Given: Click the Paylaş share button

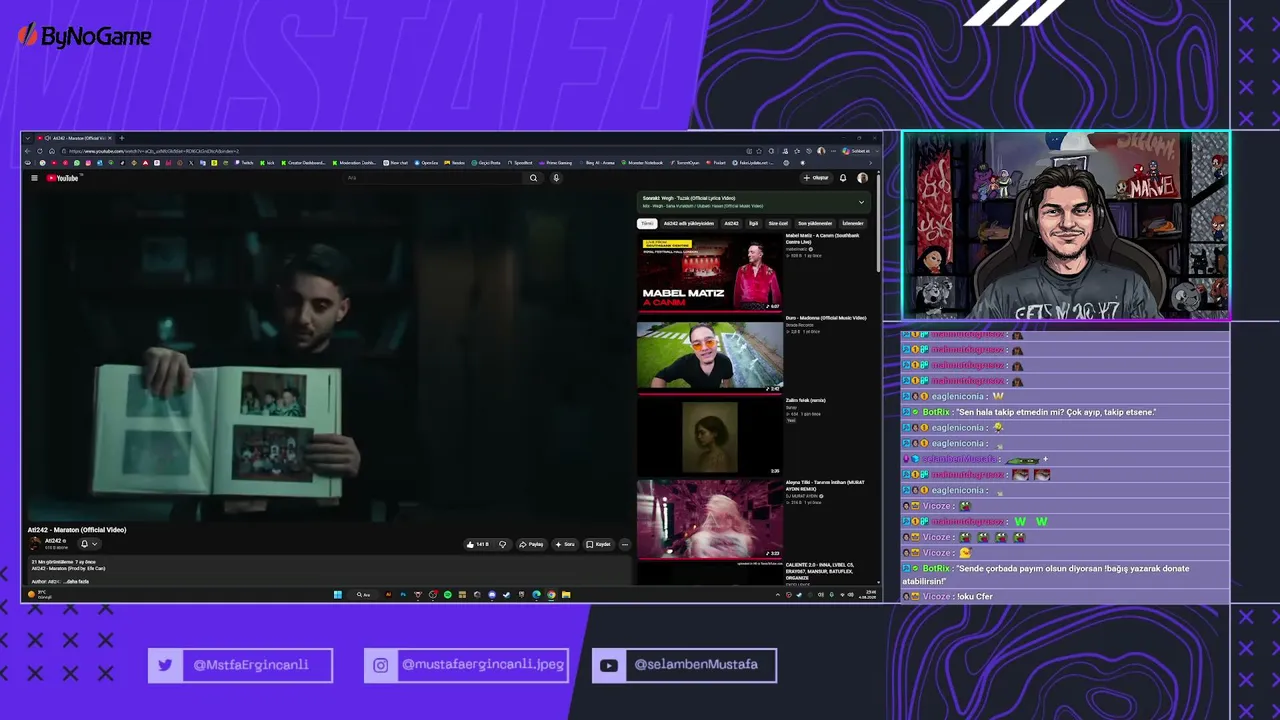Looking at the screenshot, I should tap(531, 544).
